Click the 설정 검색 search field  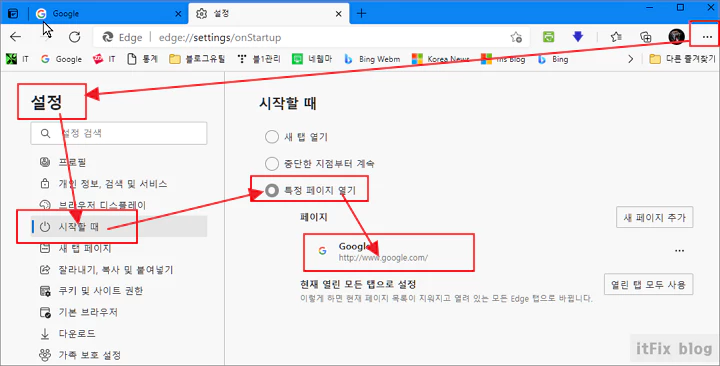(x=119, y=133)
